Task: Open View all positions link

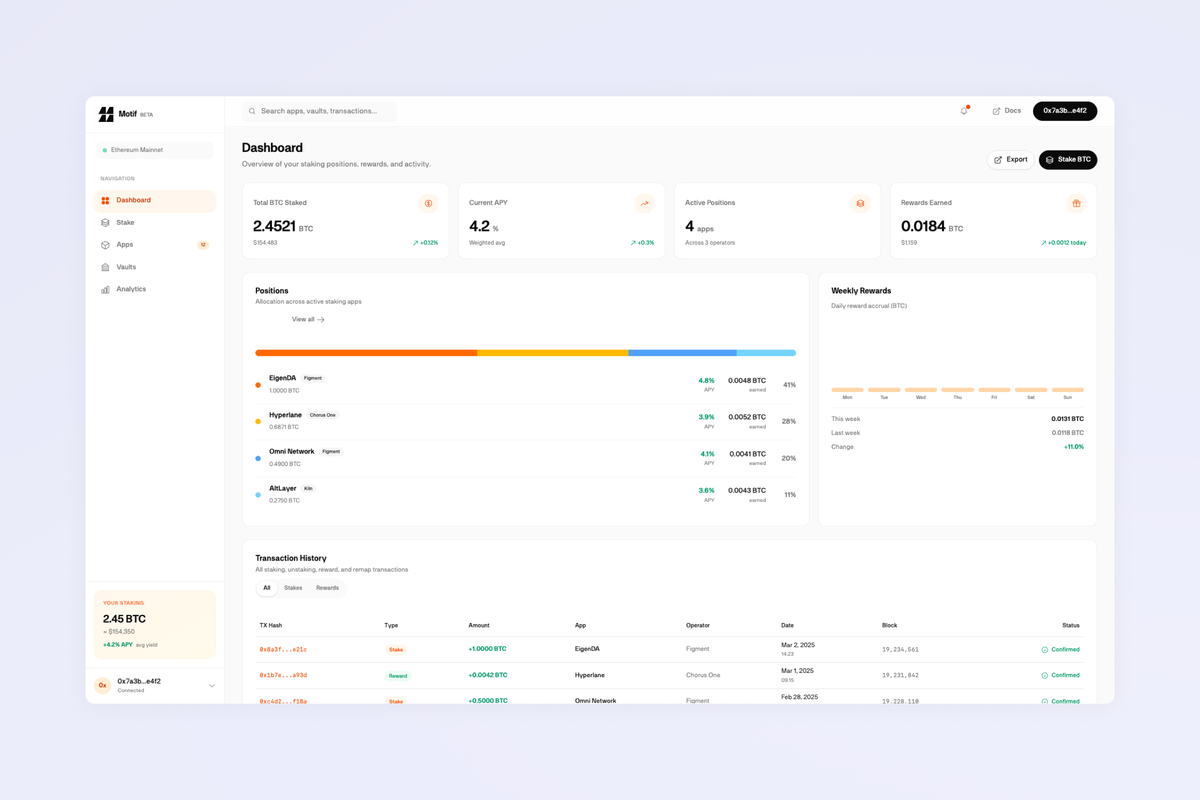Action: coord(306,318)
